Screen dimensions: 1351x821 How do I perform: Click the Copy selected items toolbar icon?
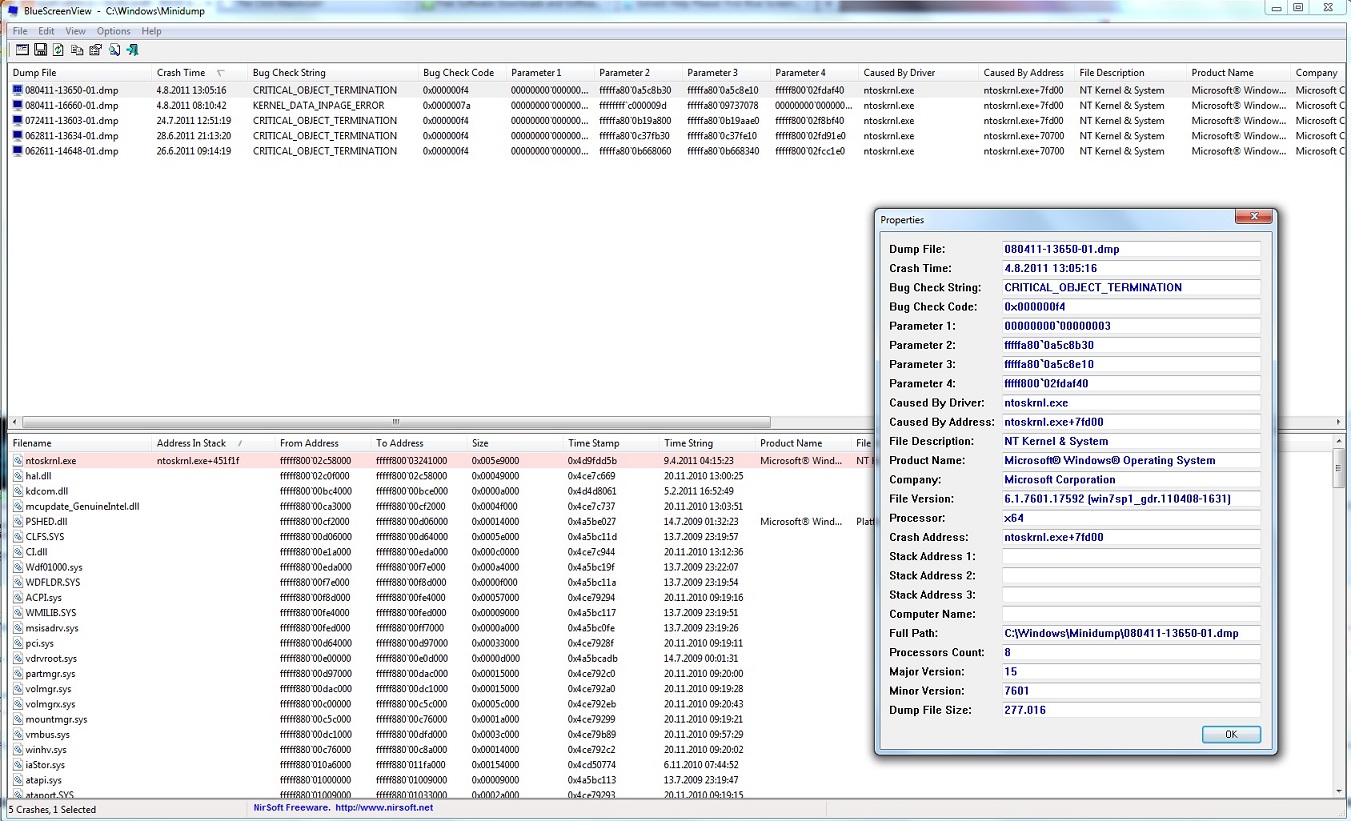[x=77, y=49]
